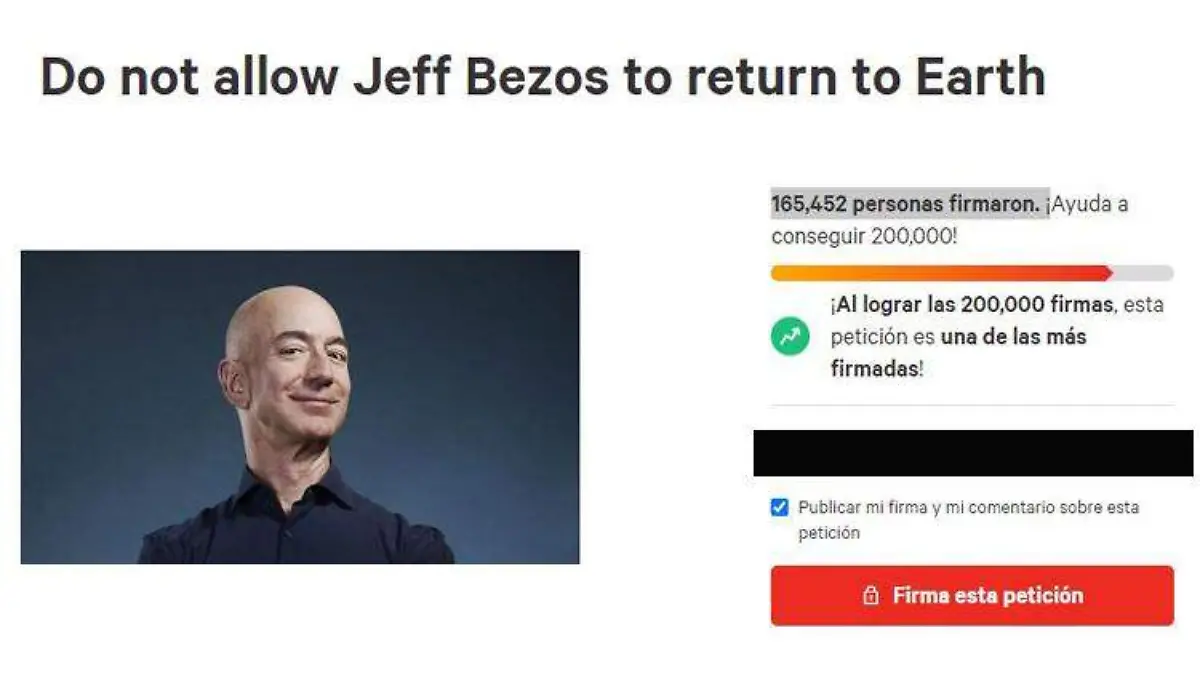Click the 'Publicar mi firma y mi comentario' label
The width and height of the screenshot is (1200, 673).
tap(968, 520)
